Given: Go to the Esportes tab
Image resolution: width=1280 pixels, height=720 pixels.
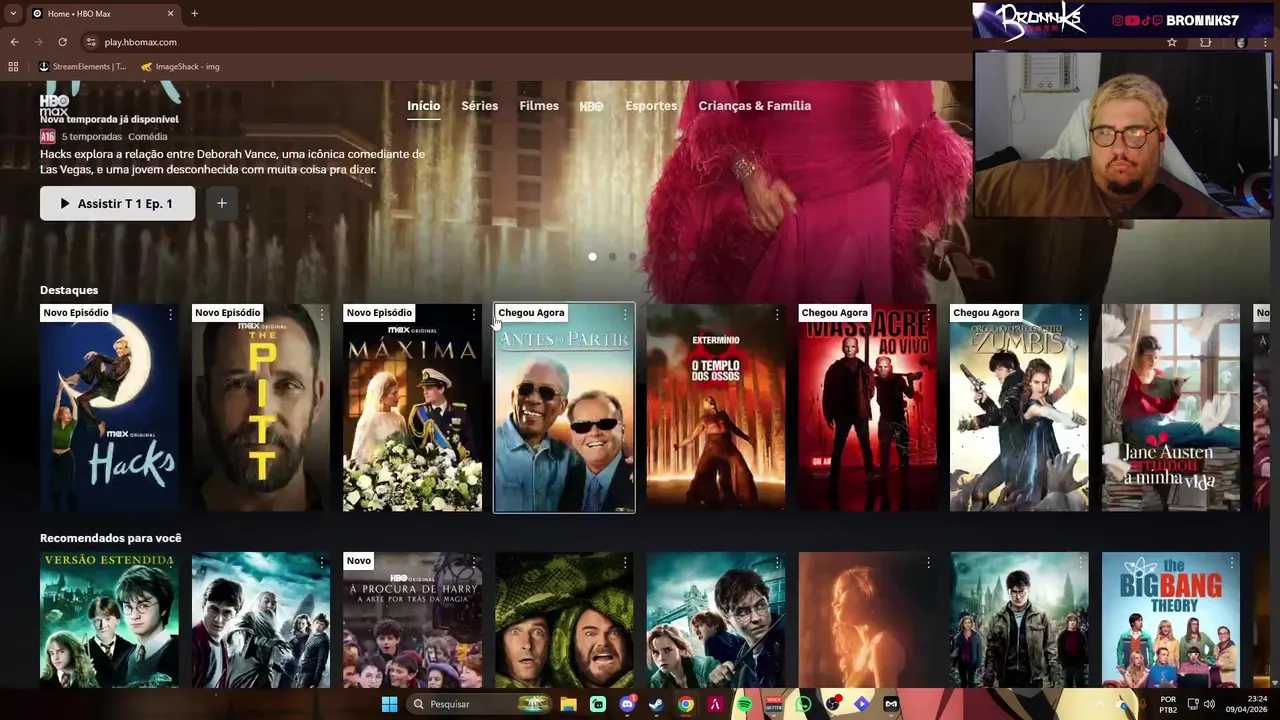Looking at the screenshot, I should click(651, 106).
